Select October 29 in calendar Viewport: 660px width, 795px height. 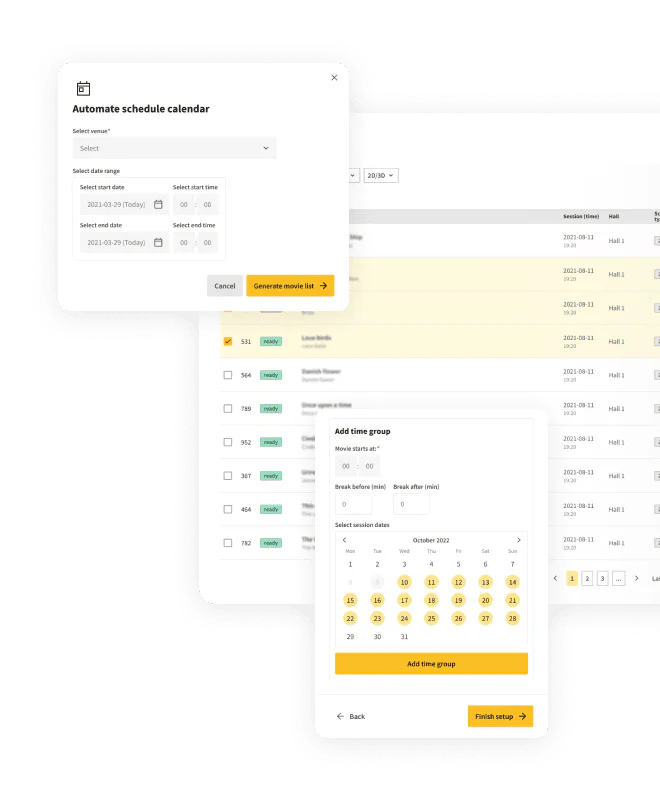[x=350, y=637]
